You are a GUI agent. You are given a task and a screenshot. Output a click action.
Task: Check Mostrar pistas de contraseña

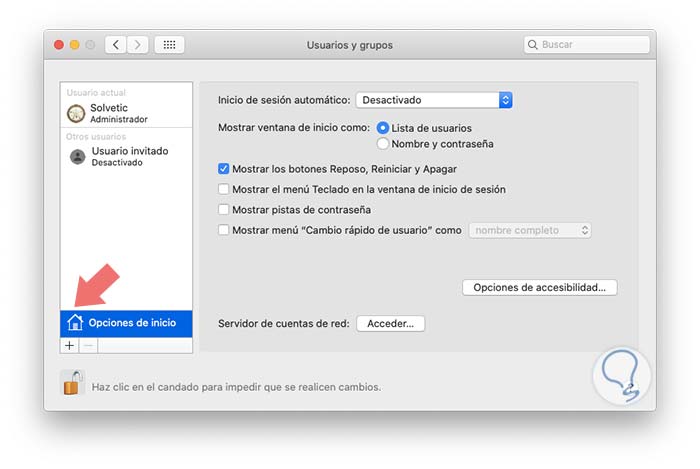pyautogui.click(x=223, y=210)
